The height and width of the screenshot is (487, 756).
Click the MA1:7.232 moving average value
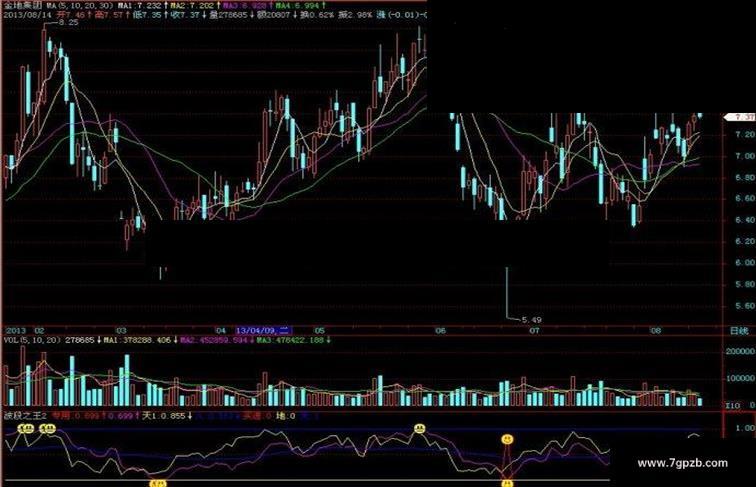pyautogui.click(x=139, y=5)
